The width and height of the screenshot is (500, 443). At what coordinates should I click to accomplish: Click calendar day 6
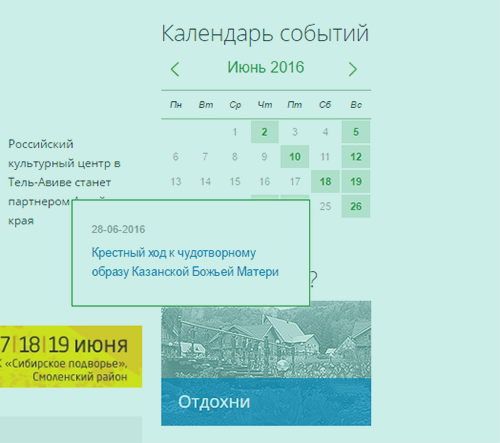(x=176, y=157)
